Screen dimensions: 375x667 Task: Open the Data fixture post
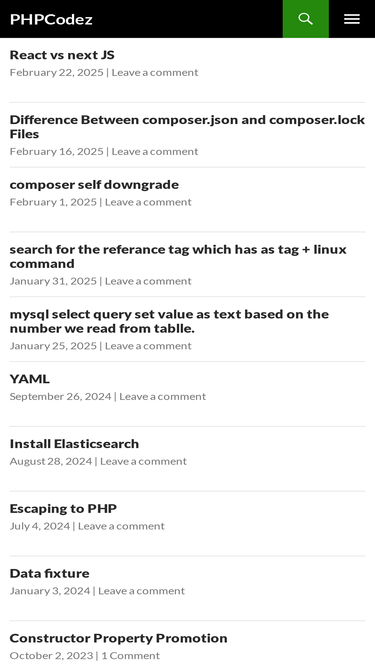point(49,573)
